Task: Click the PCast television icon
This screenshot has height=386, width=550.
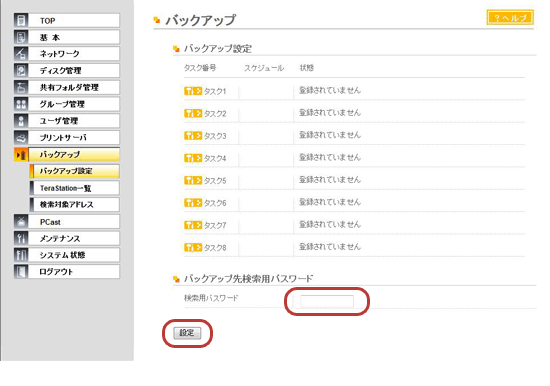Action: click(x=21, y=222)
